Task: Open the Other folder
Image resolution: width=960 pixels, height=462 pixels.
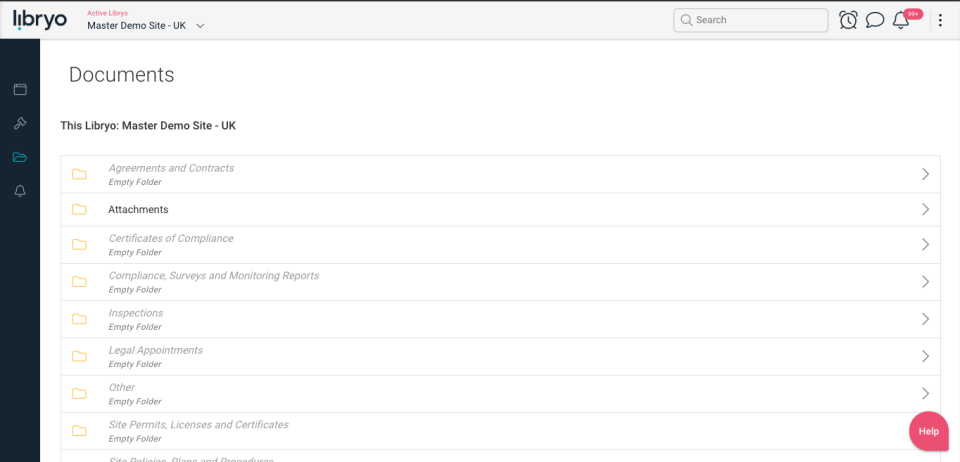Action: point(500,394)
